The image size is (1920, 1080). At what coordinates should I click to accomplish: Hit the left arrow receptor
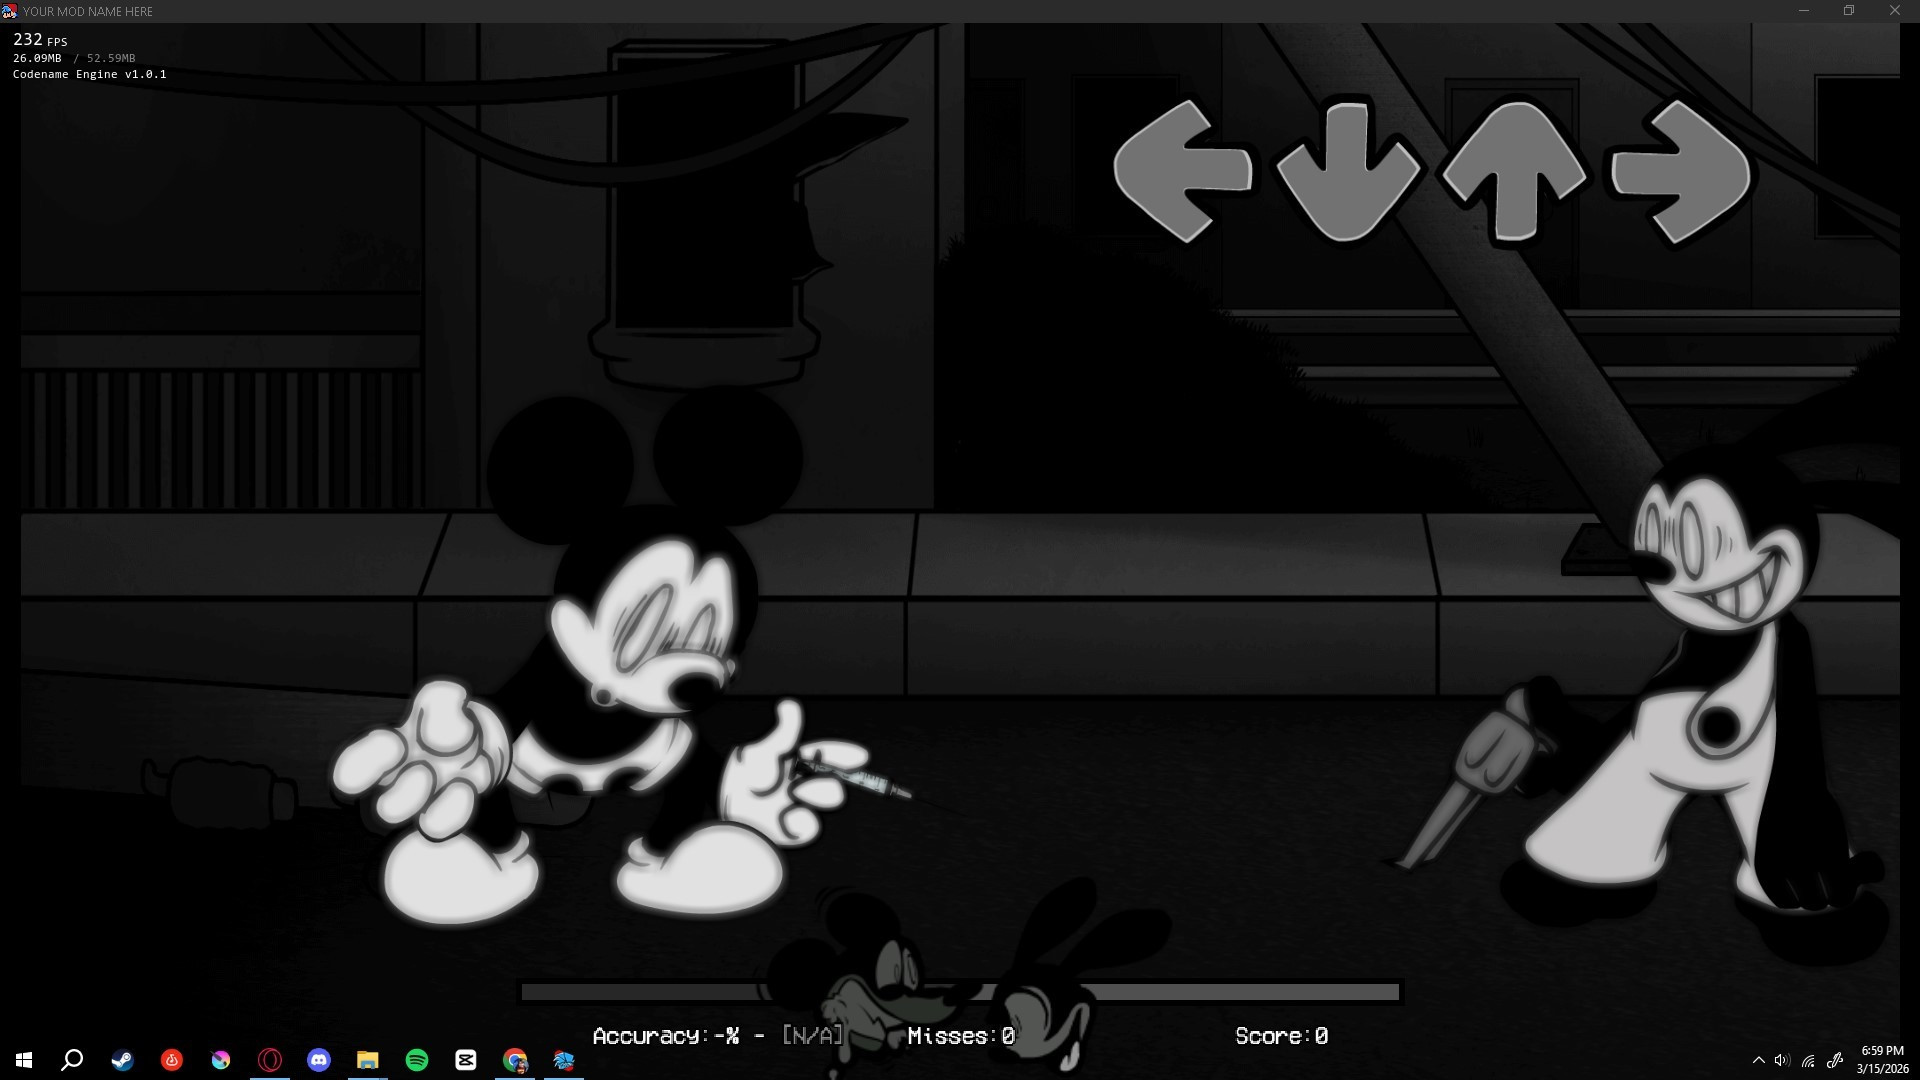(1182, 171)
